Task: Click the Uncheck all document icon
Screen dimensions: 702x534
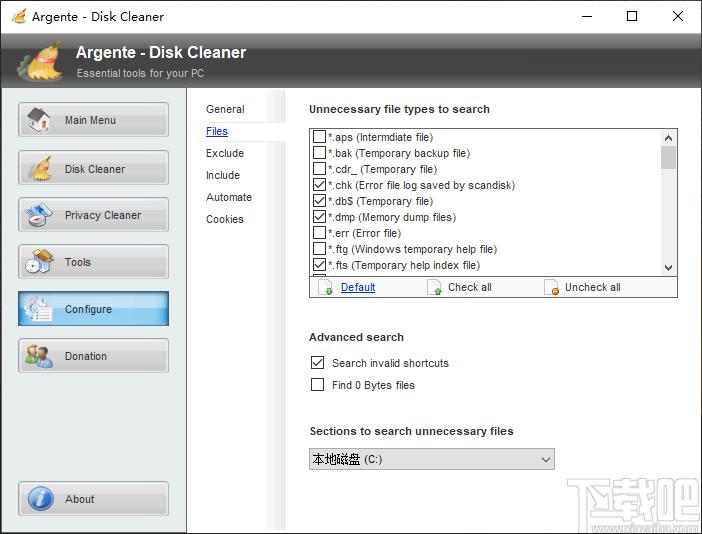Action: click(x=551, y=287)
